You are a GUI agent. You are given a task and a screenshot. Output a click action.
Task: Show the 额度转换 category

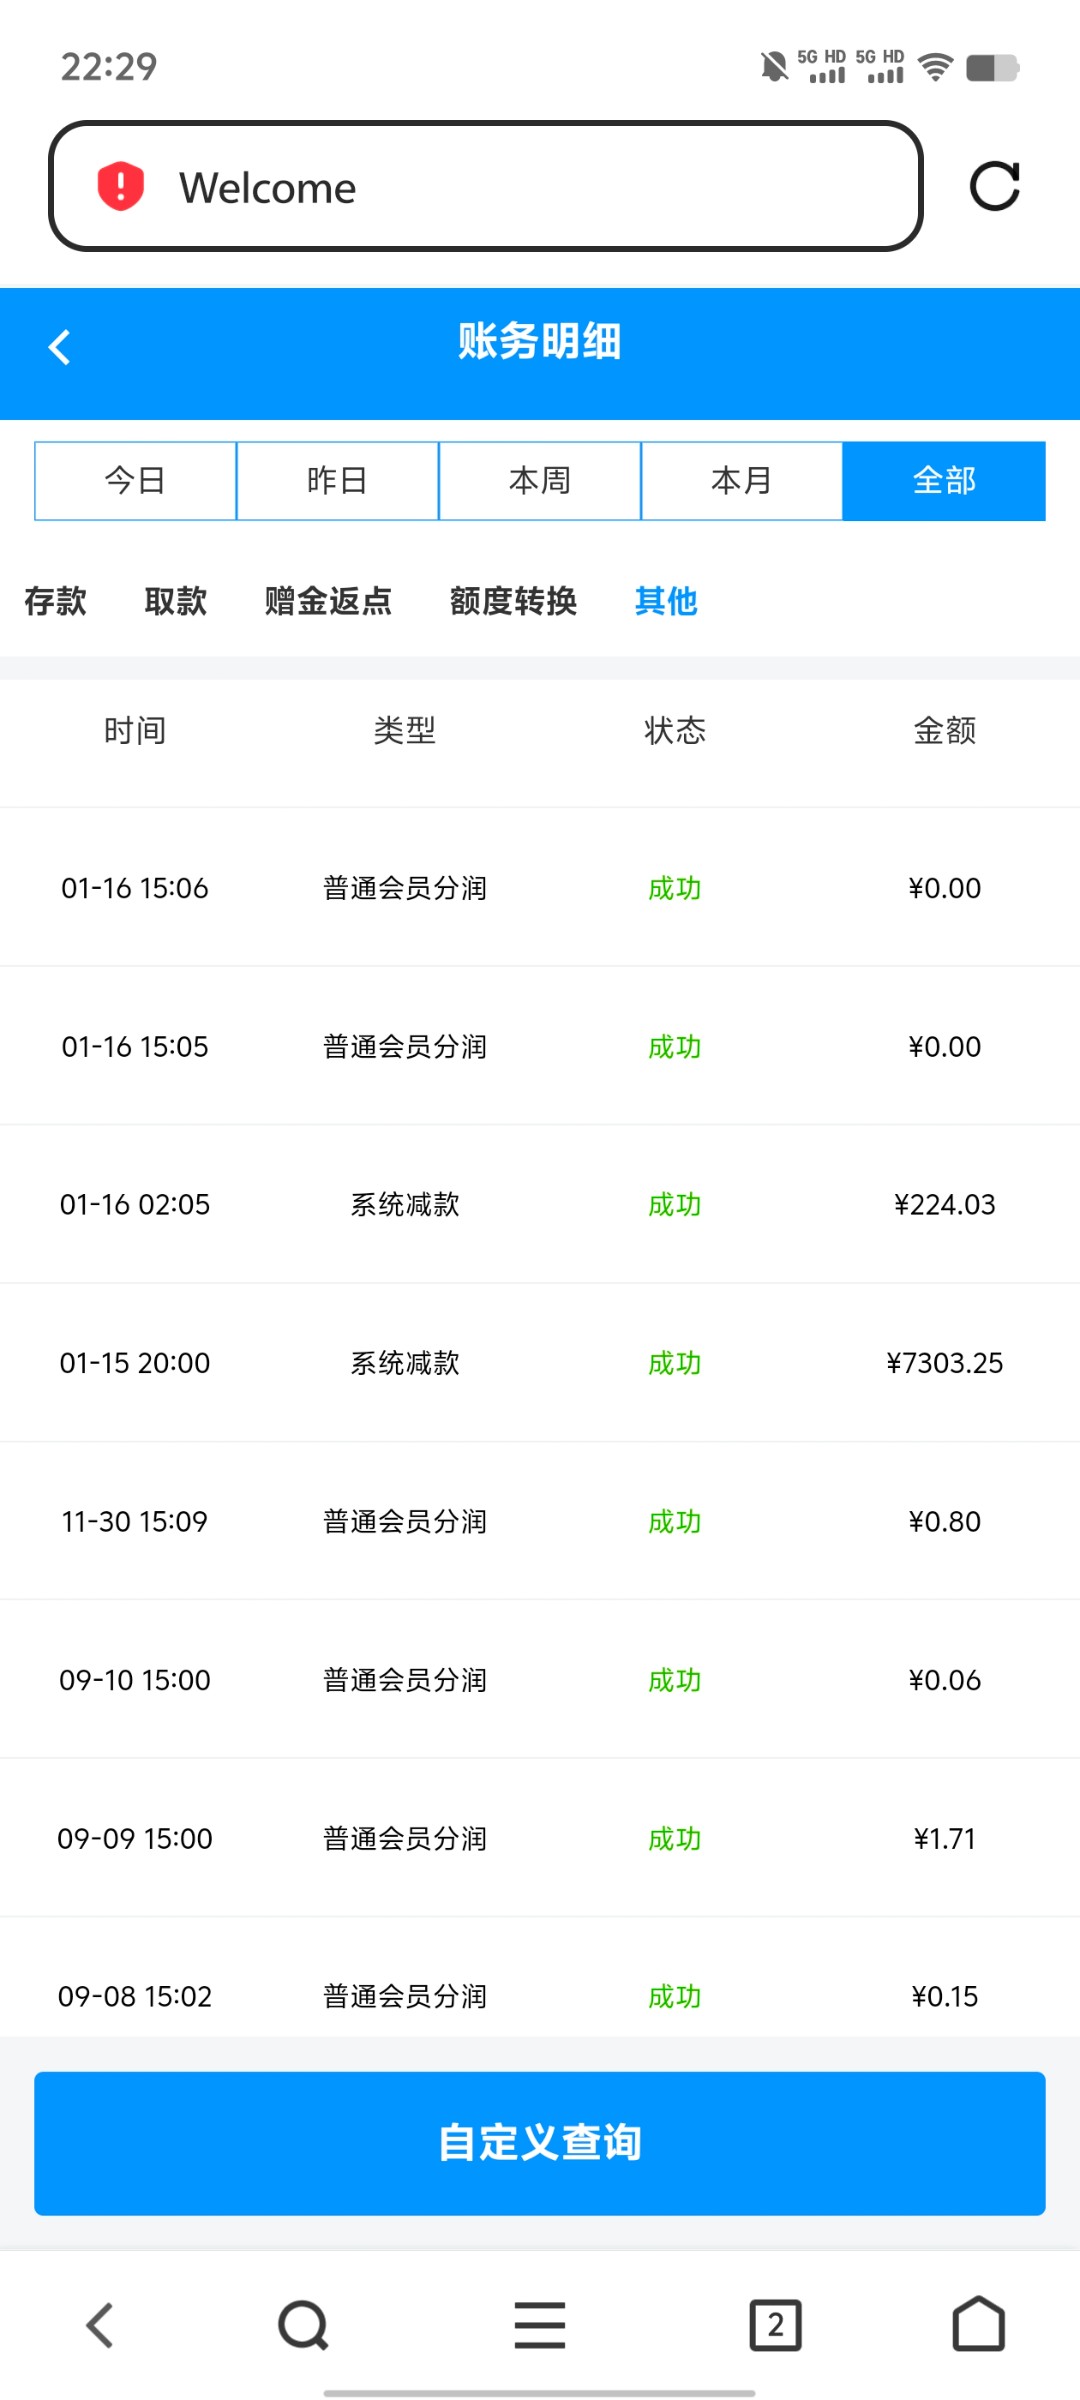pyautogui.click(x=513, y=601)
